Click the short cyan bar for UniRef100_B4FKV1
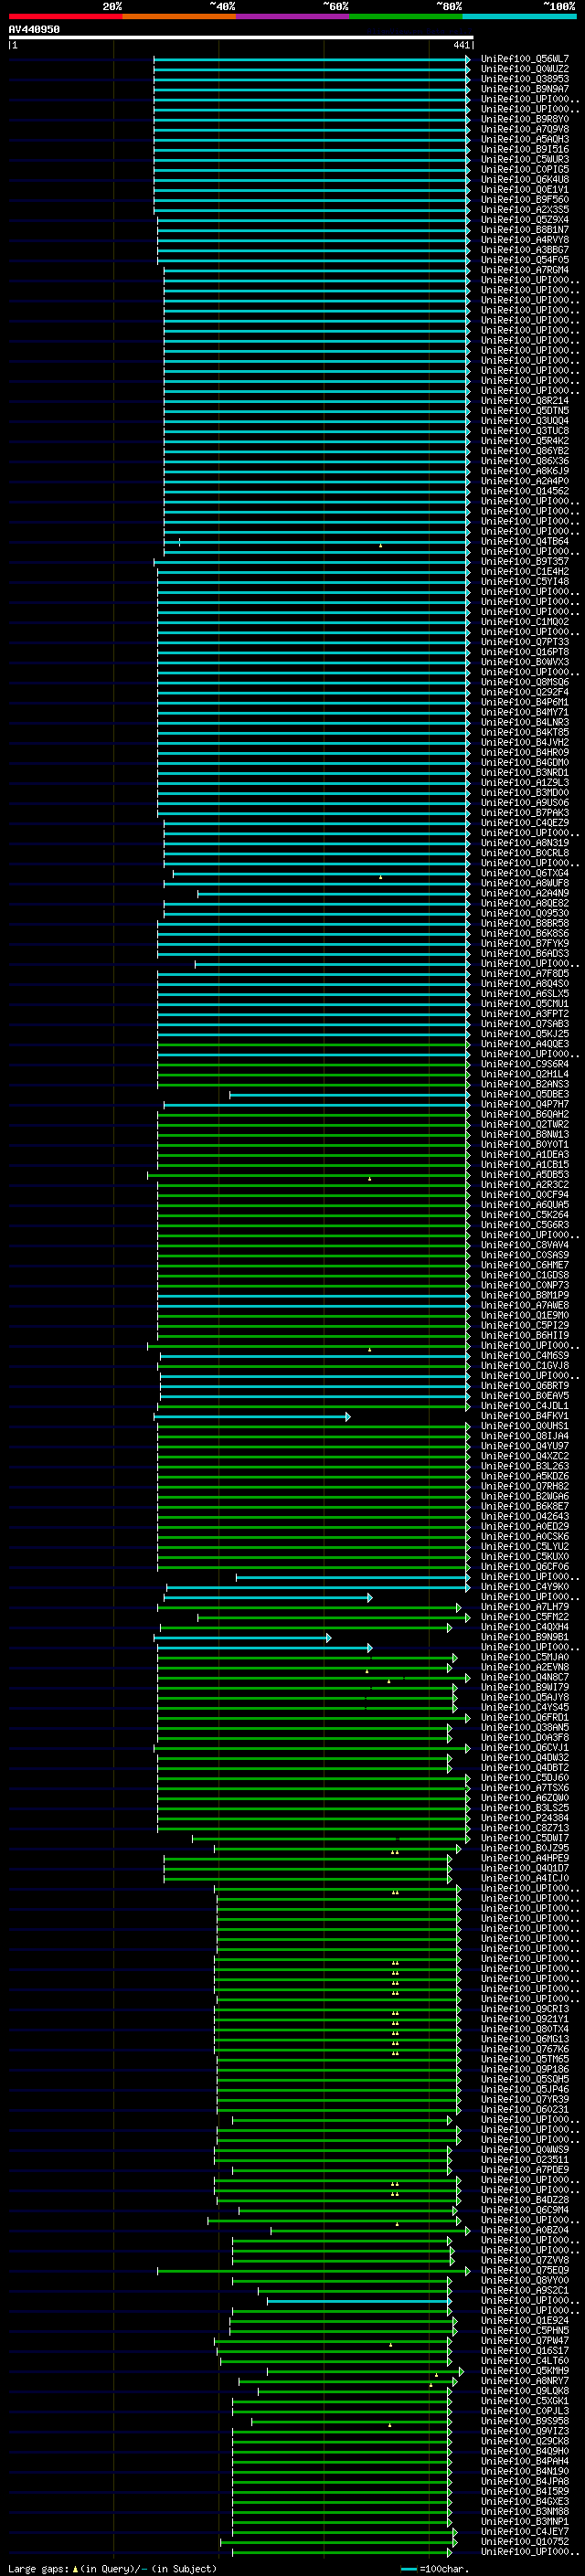The height and width of the screenshot is (2576, 585). [x=252, y=1417]
